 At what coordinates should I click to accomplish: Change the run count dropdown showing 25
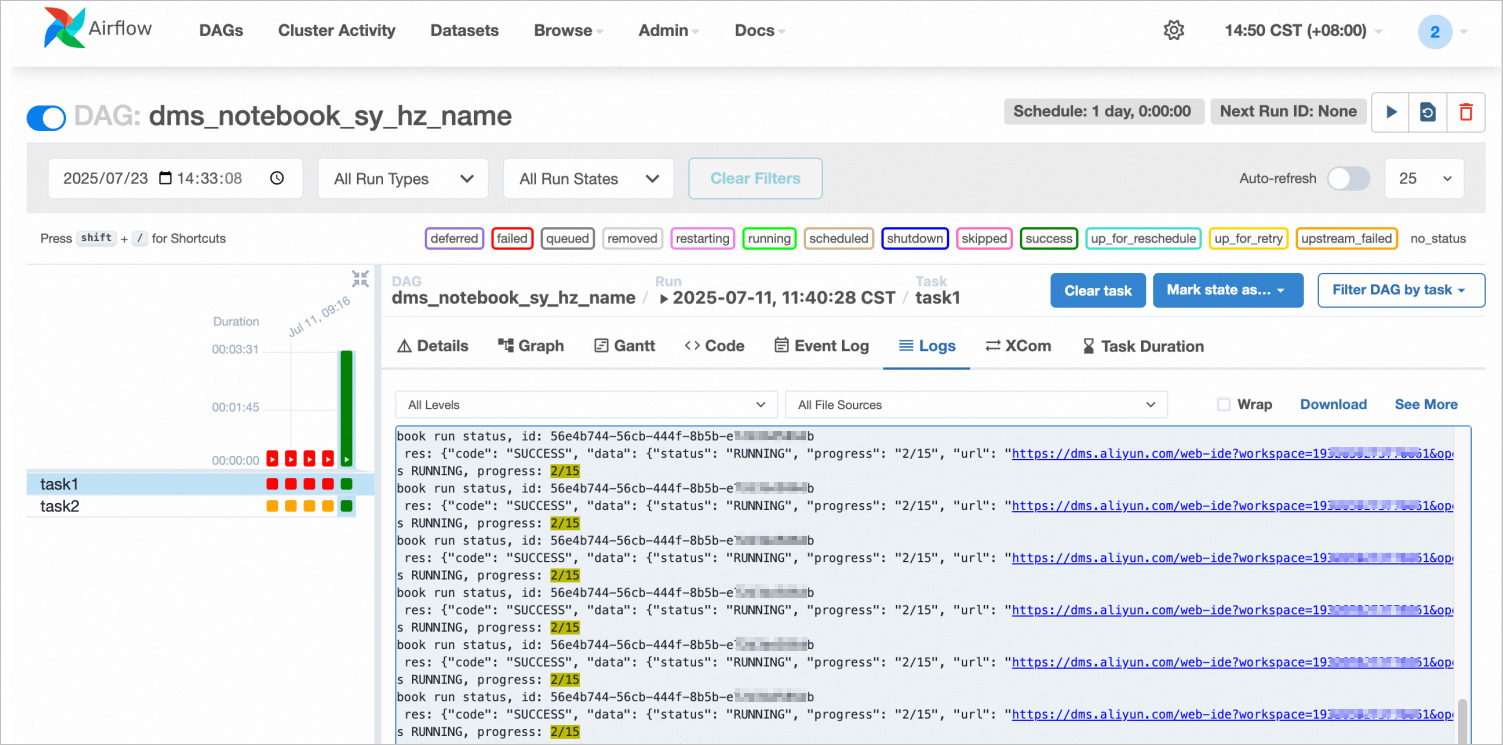(x=1424, y=178)
